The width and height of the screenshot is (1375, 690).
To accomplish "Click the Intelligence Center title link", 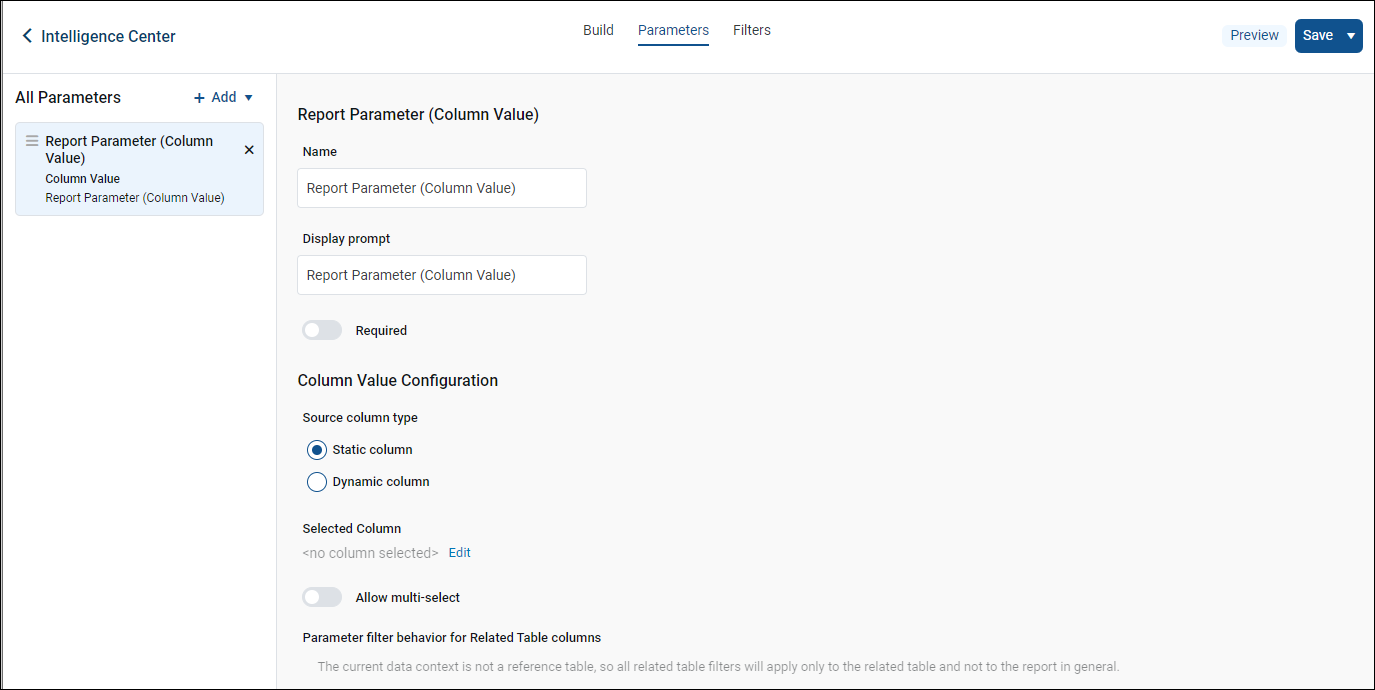I will pos(108,36).
